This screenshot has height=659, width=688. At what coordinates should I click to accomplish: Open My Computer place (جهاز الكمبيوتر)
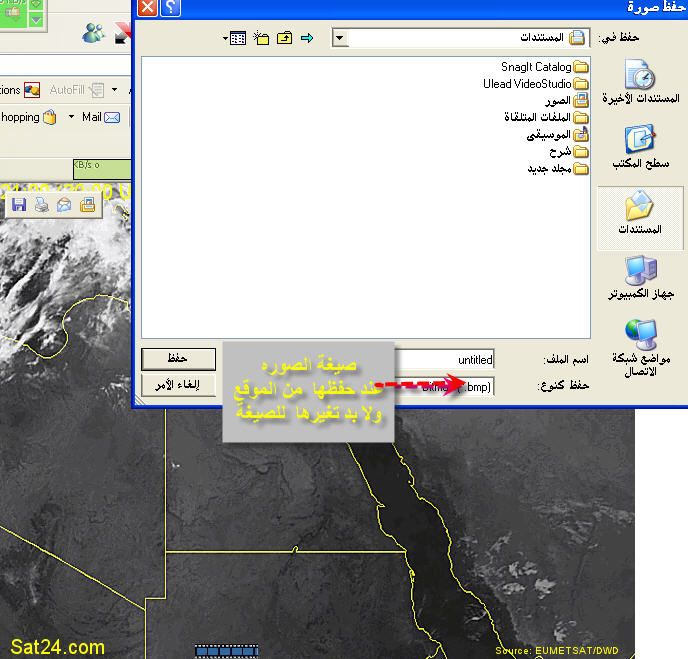pos(640,277)
